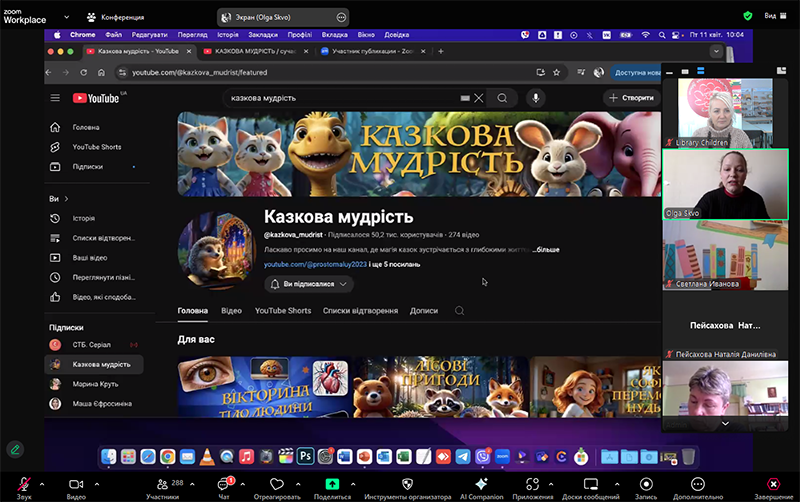Click the YouTube logo
This screenshot has height=502, width=800.
coord(96,98)
